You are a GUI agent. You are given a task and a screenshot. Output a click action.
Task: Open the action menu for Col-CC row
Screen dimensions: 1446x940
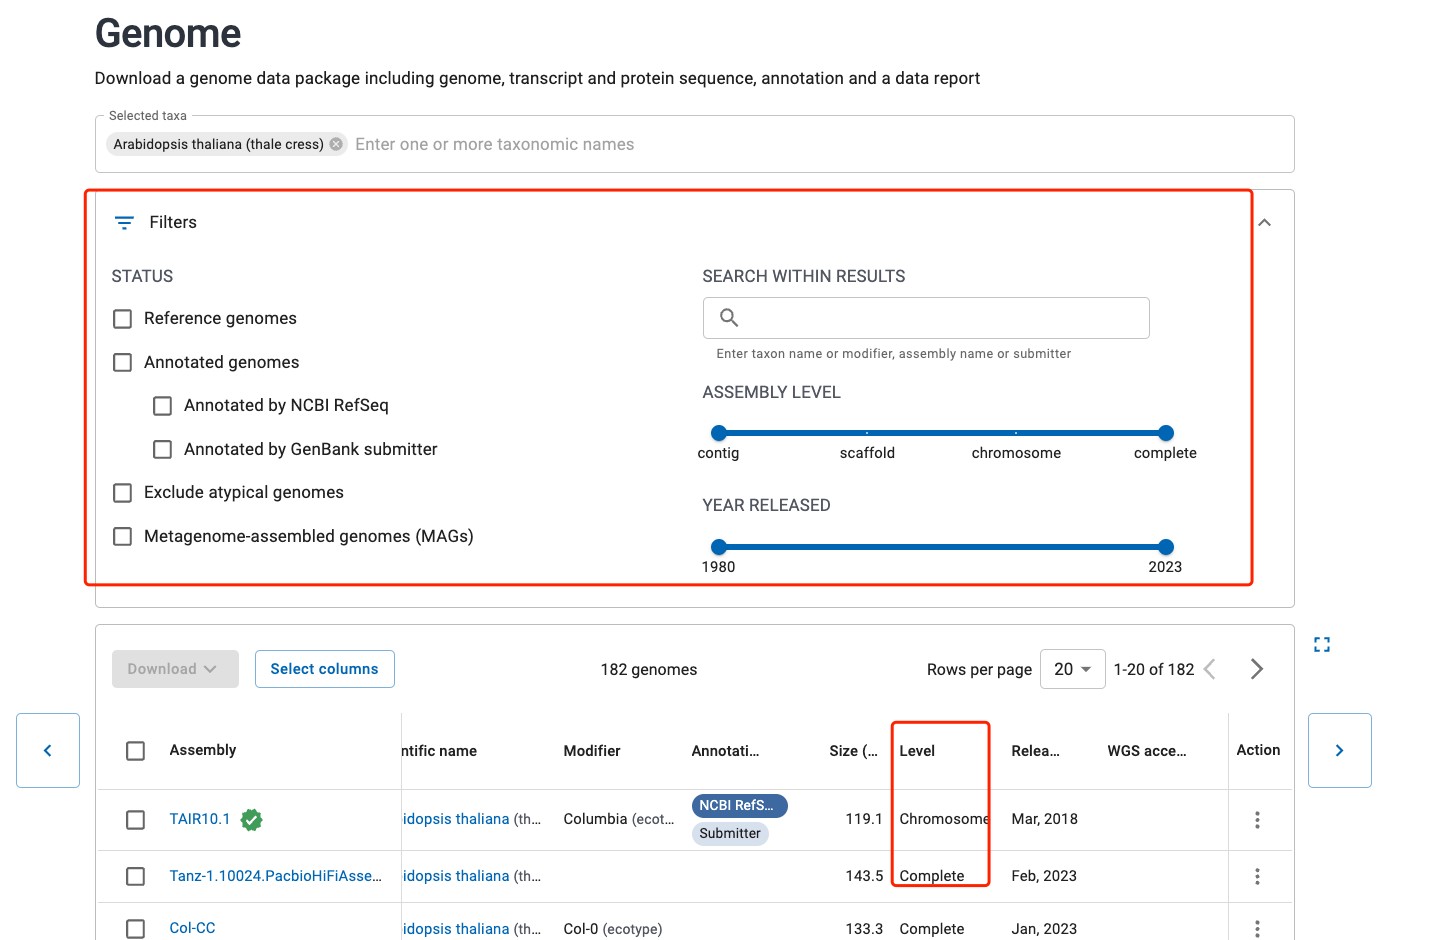tap(1257, 928)
